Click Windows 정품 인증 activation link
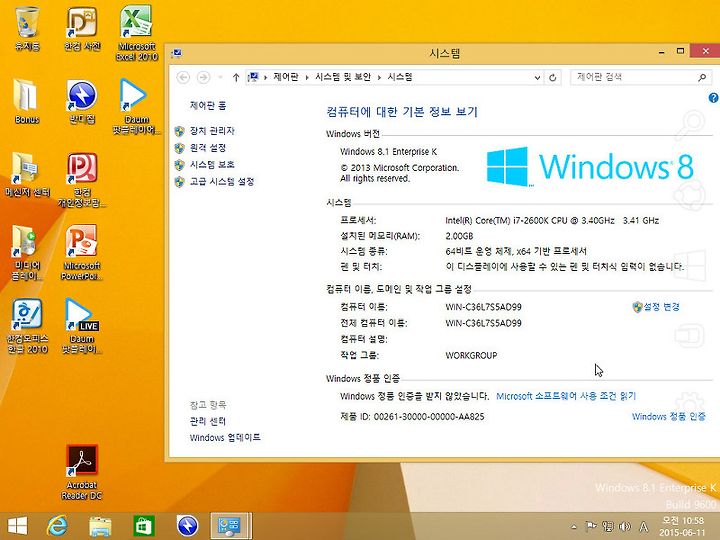This screenshot has width=720, height=540. (x=669, y=416)
